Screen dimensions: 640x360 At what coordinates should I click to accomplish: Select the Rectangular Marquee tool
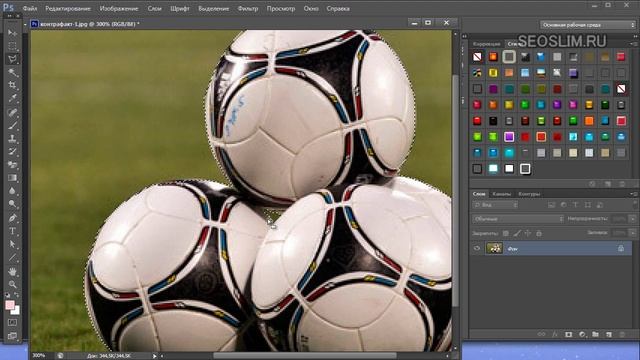(12, 46)
